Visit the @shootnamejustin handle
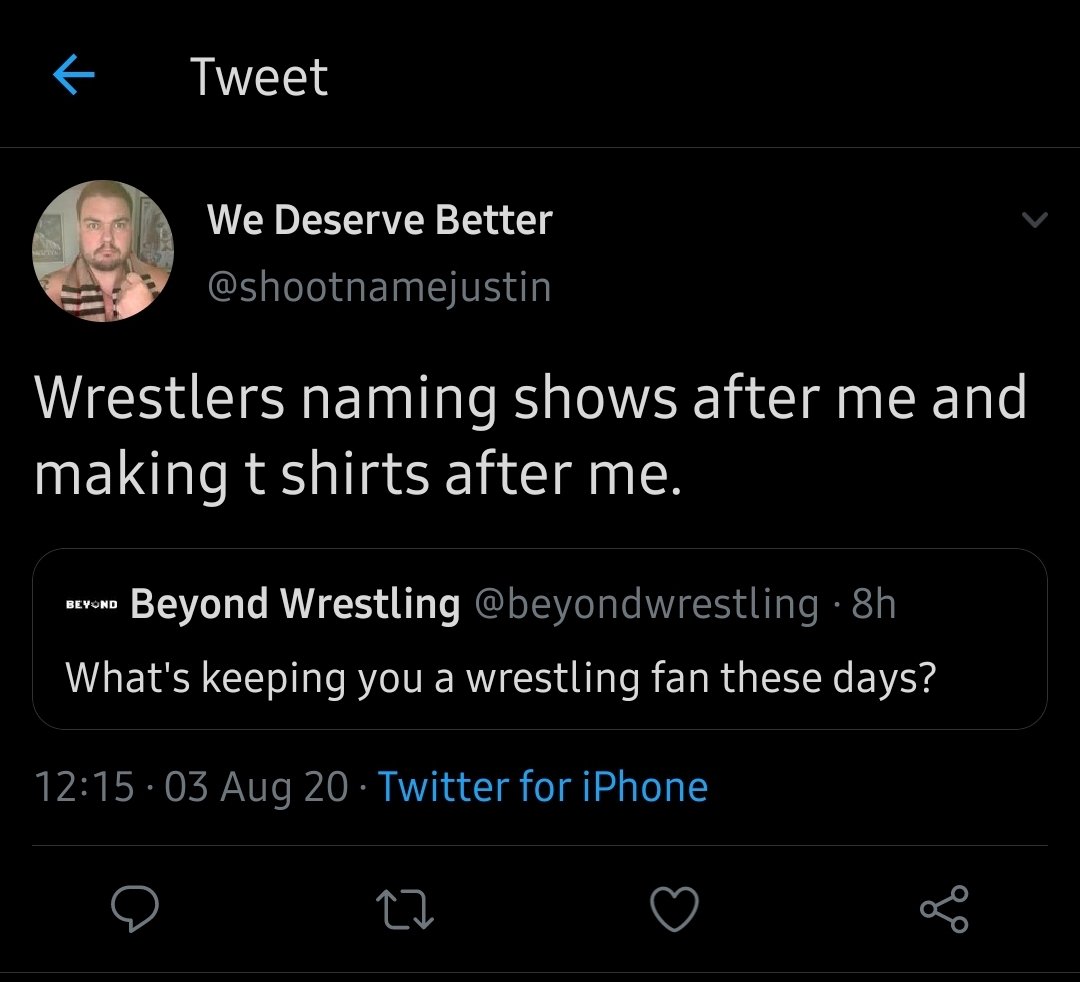This screenshot has width=1080, height=982. (x=379, y=287)
